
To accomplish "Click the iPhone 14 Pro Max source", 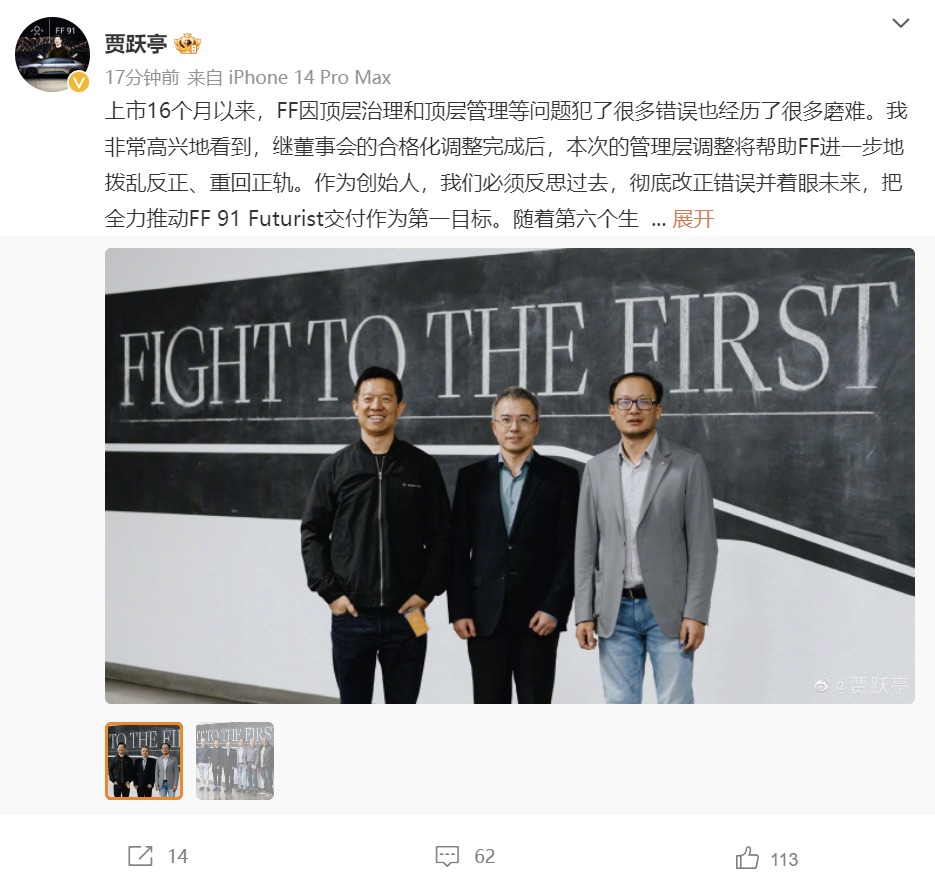I will coord(309,78).
